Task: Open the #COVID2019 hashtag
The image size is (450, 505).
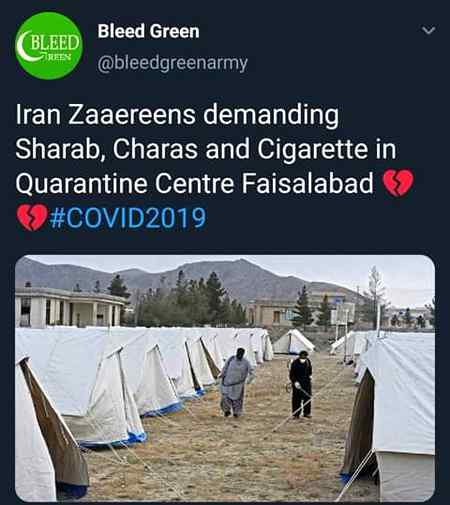Action: pos(128,218)
